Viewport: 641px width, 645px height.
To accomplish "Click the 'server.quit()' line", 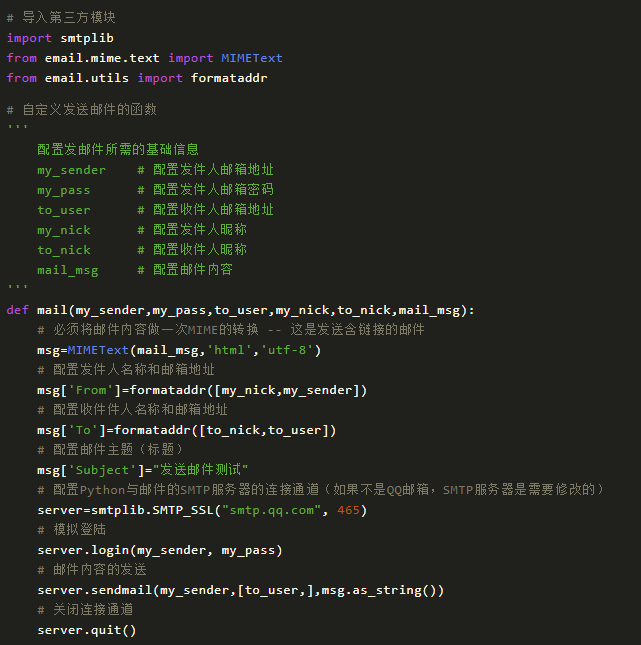I will (87, 630).
